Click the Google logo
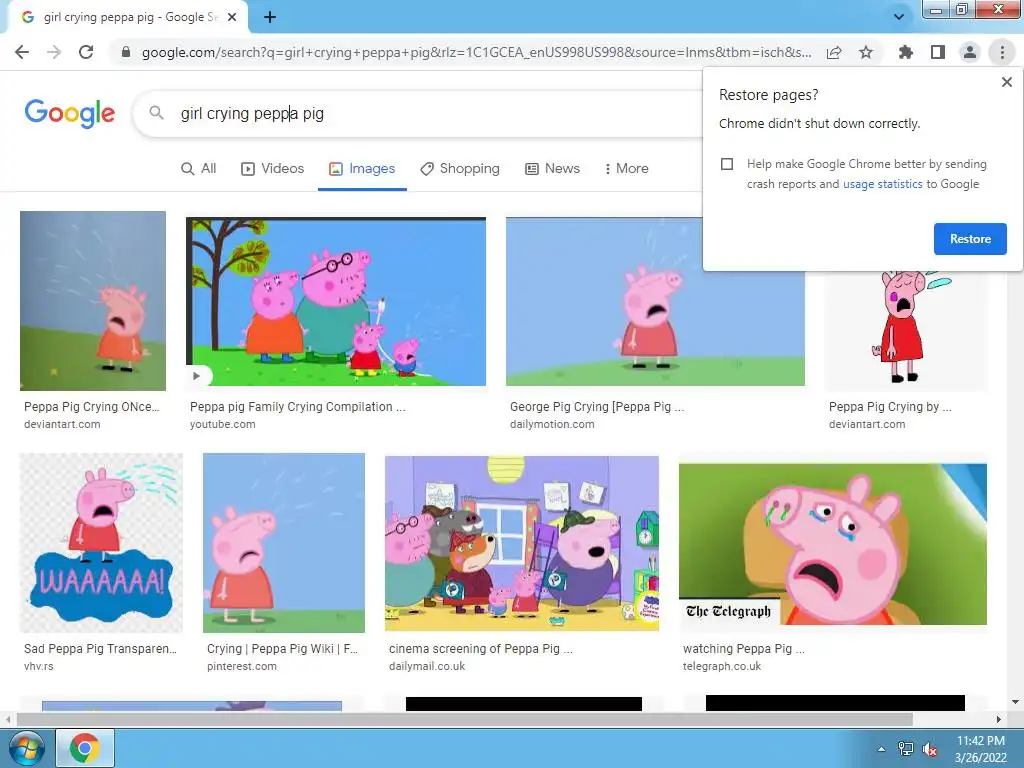1024x768 pixels. coord(70,114)
